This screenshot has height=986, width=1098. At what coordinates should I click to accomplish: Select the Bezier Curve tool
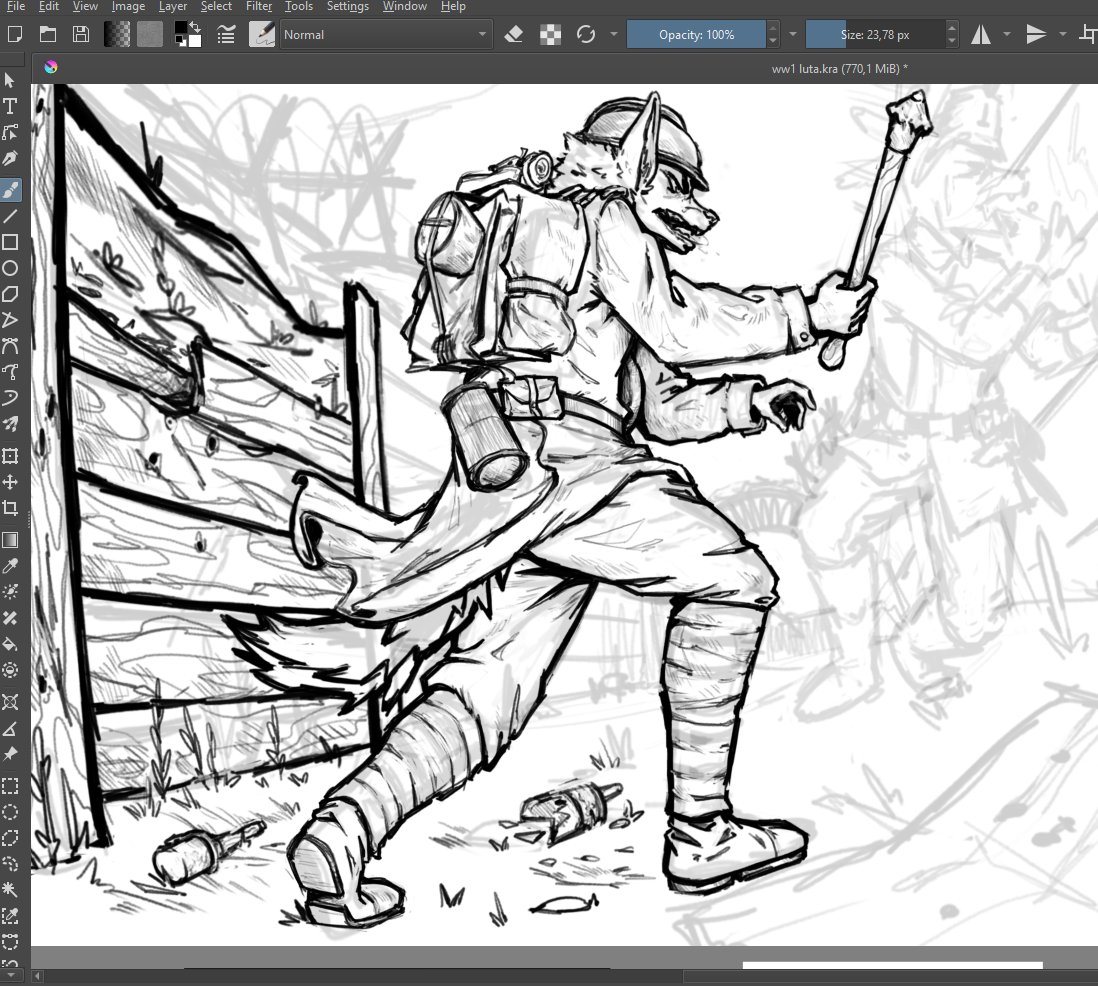point(10,346)
